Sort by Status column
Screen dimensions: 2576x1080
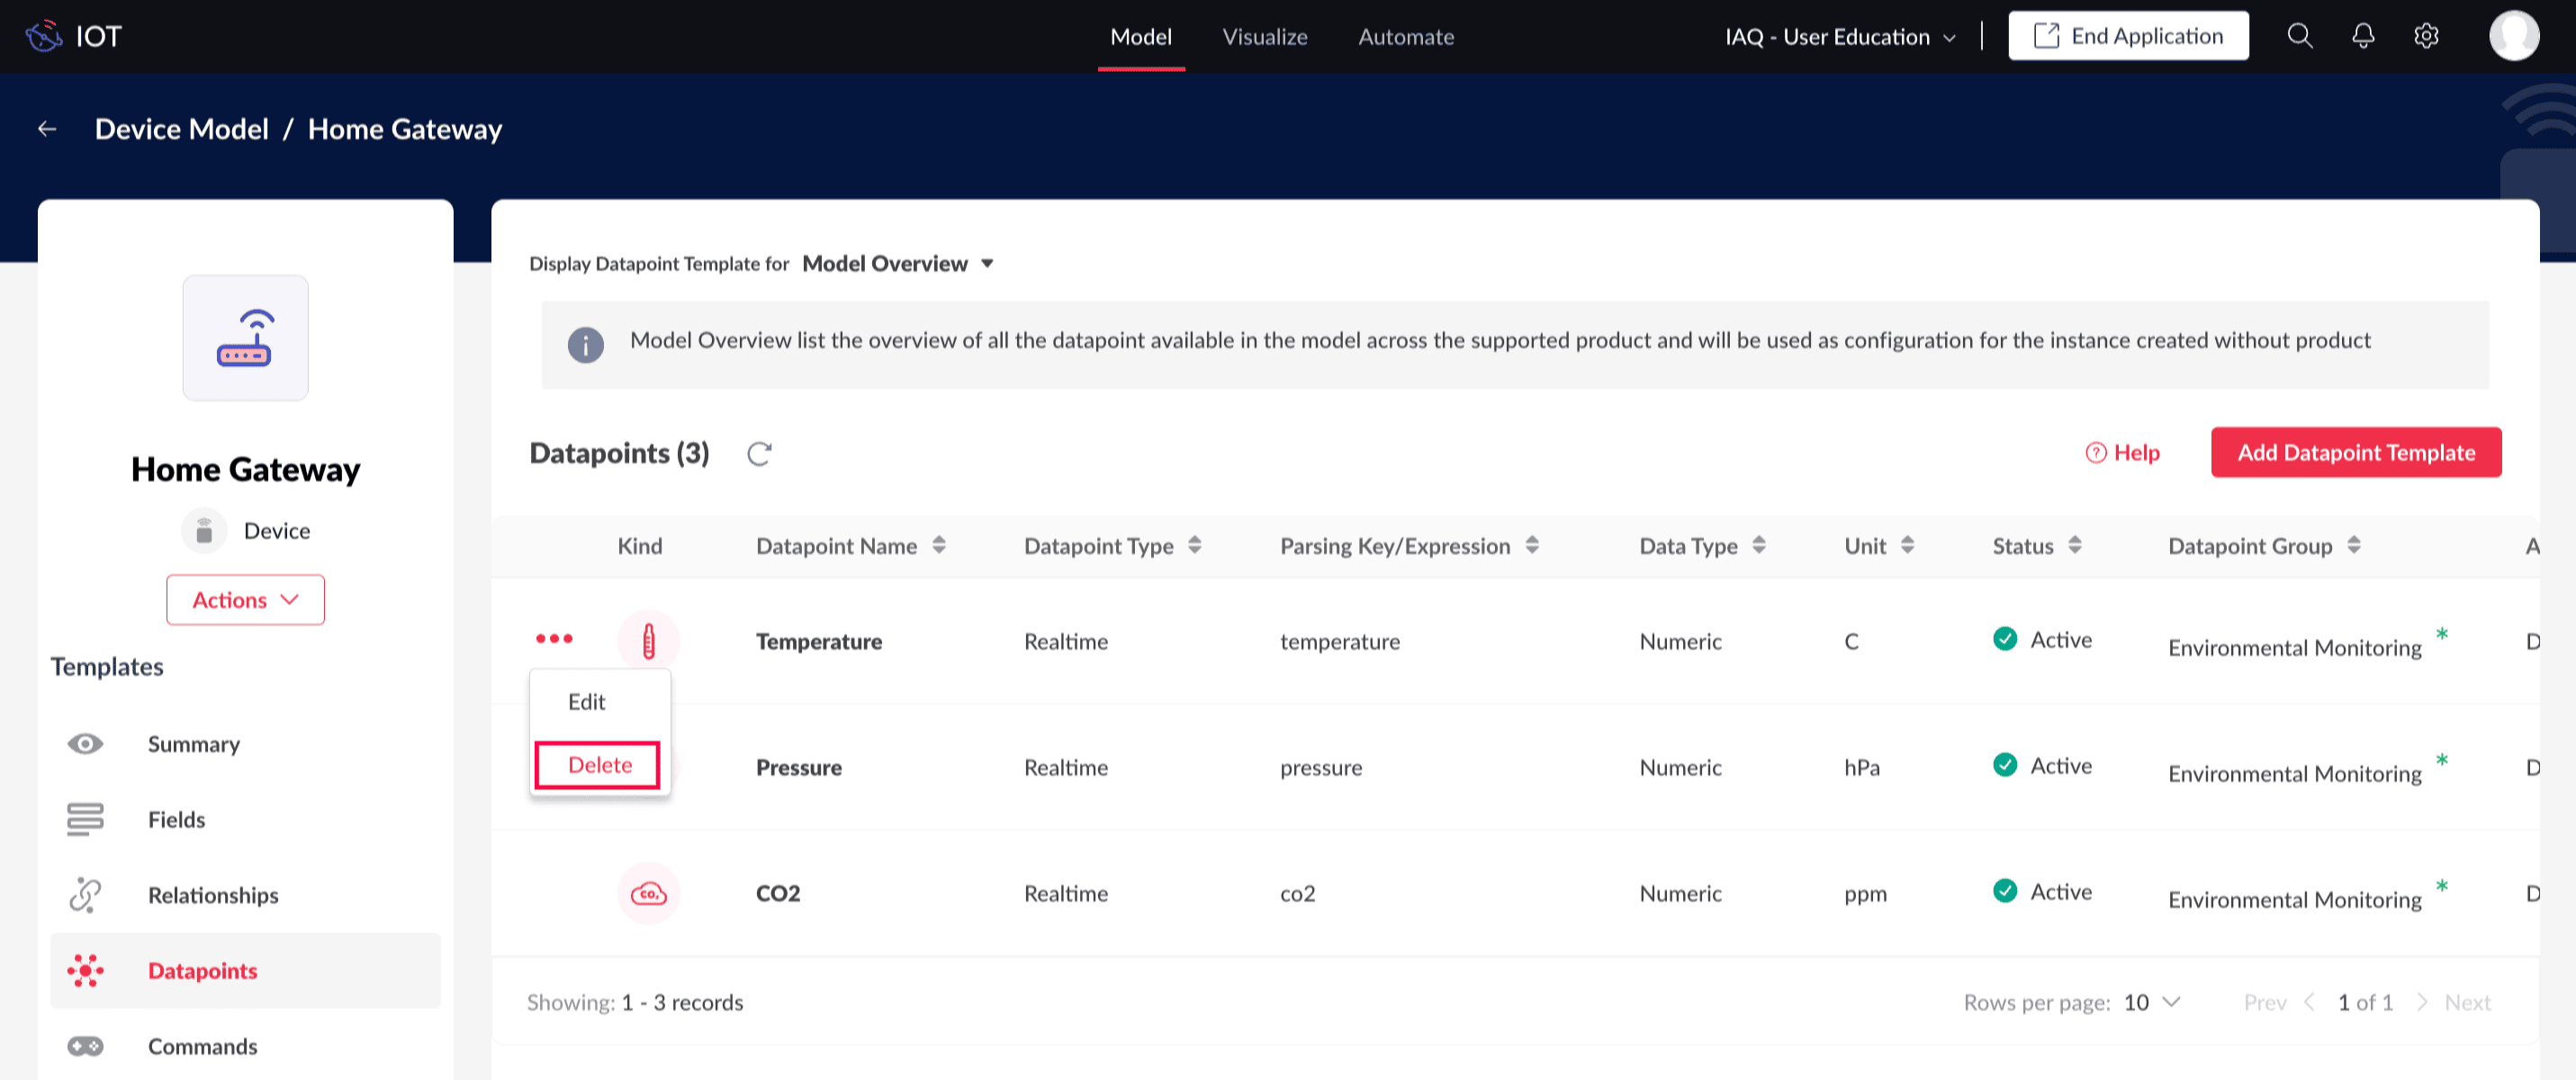(x=2074, y=546)
